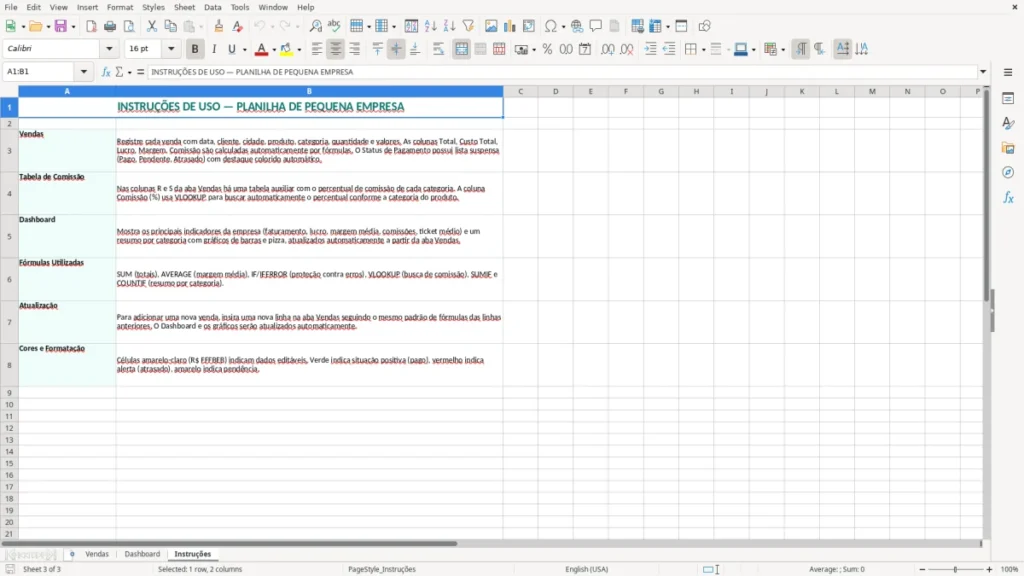Open the font color dropdown arrow
The width and height of the screenshot is (1024, 576).
click(x=274, y=50)
